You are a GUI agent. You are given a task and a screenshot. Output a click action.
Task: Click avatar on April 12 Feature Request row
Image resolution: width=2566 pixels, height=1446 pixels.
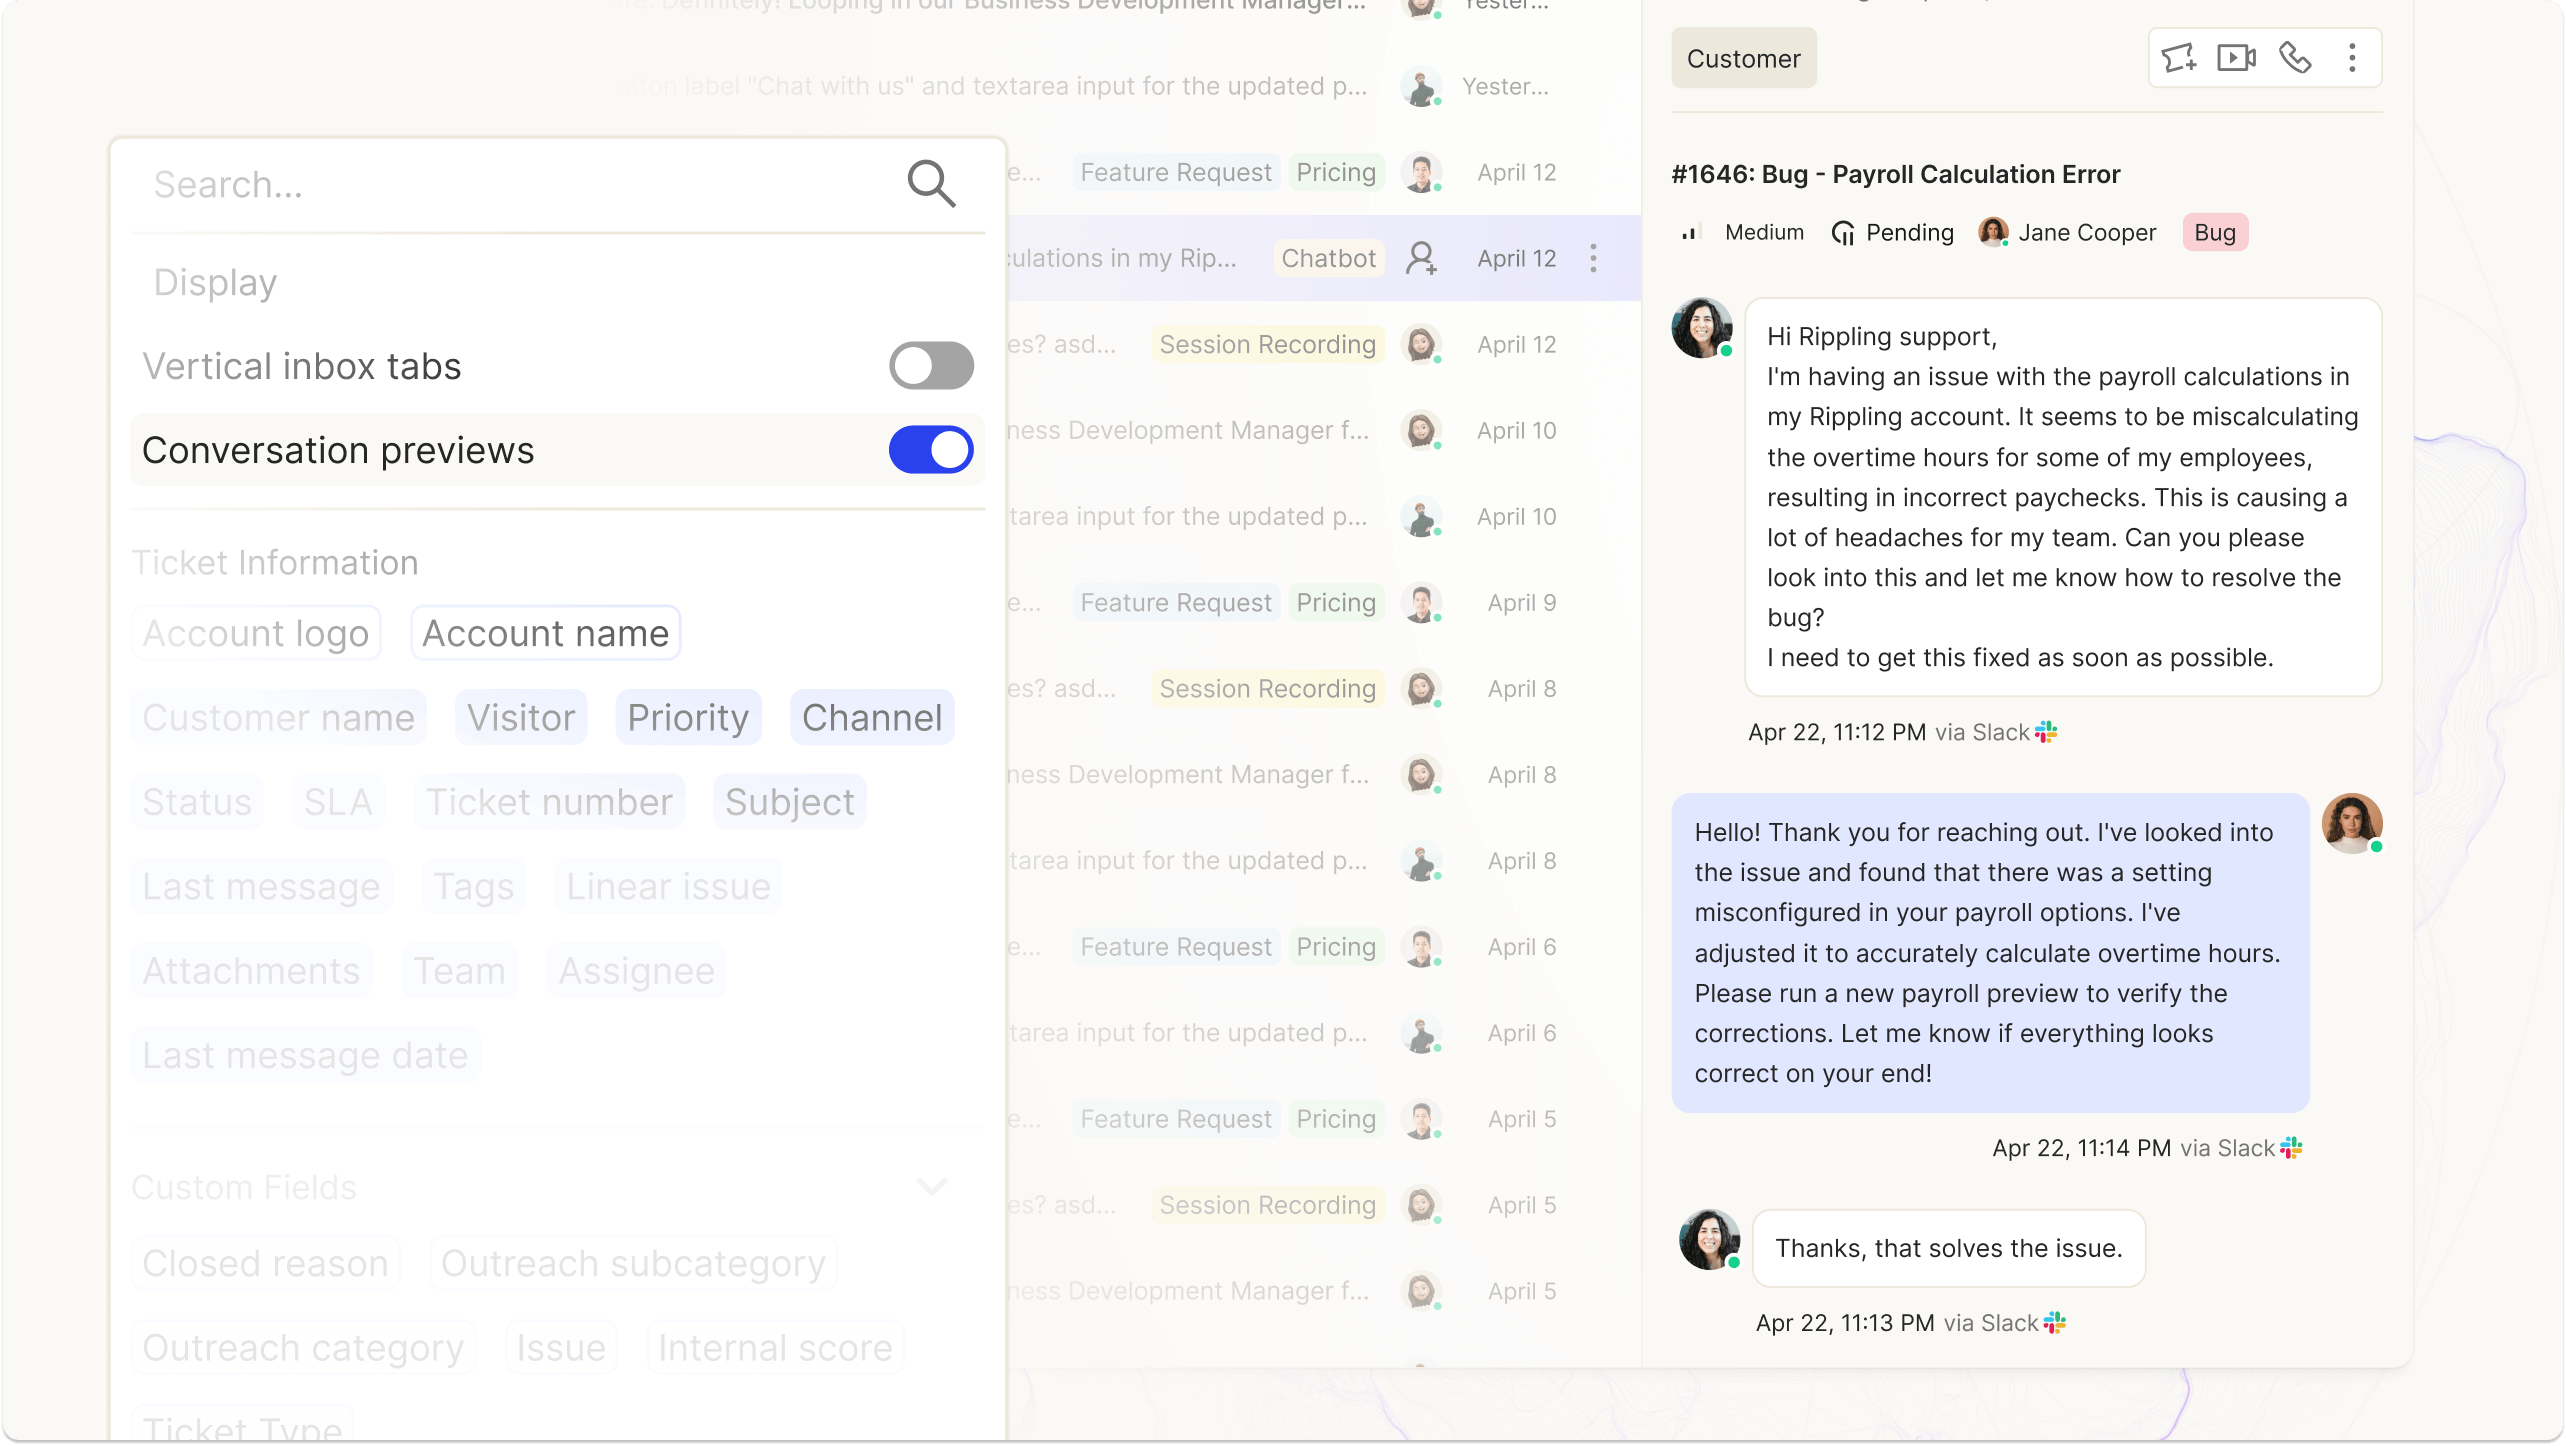(1421, 172)
